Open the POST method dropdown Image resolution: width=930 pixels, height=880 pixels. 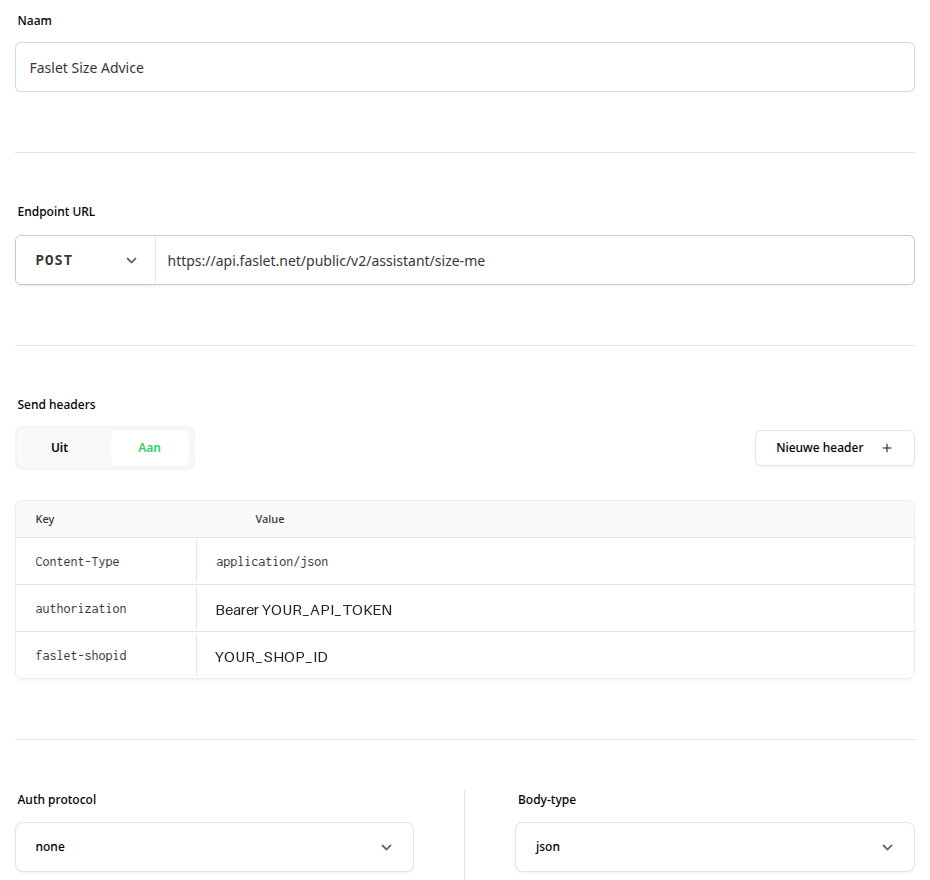[85, 260]
